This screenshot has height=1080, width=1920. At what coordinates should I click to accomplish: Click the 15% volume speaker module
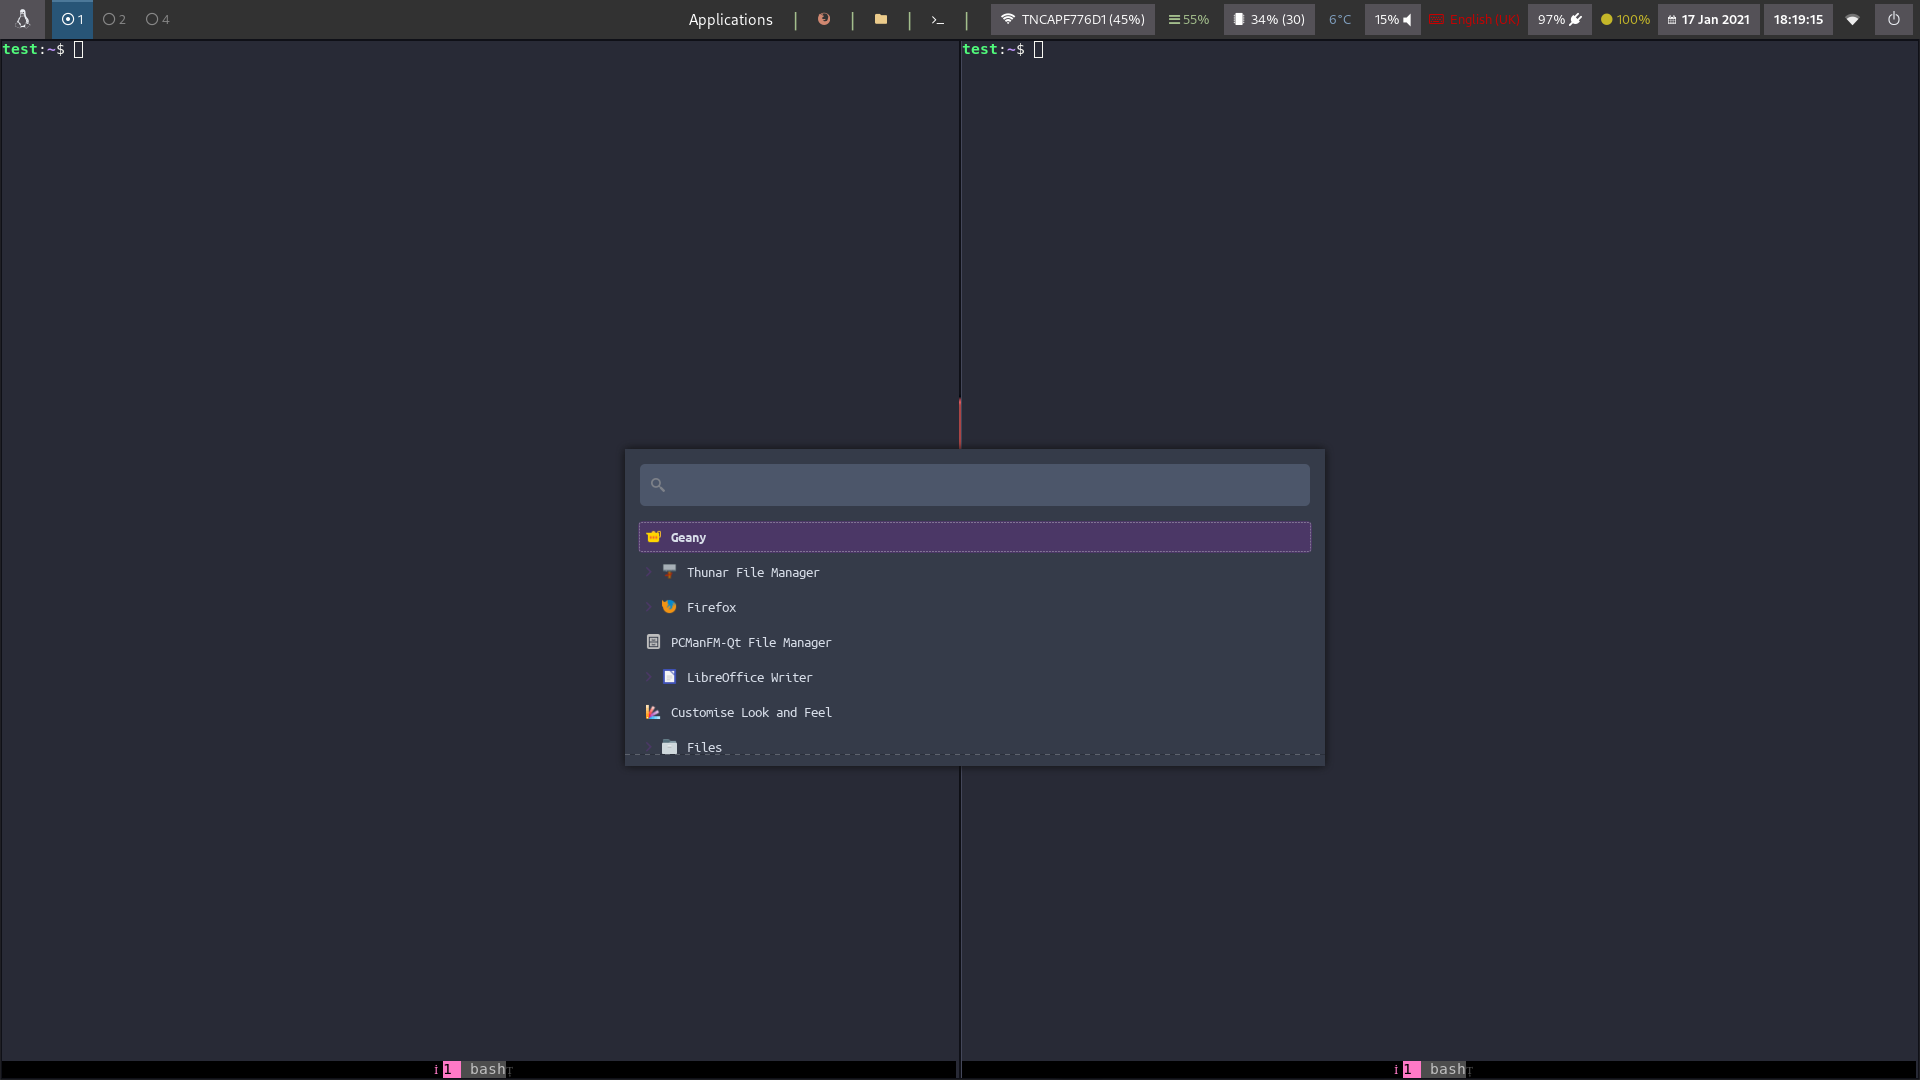click(x=1393, y=19)
